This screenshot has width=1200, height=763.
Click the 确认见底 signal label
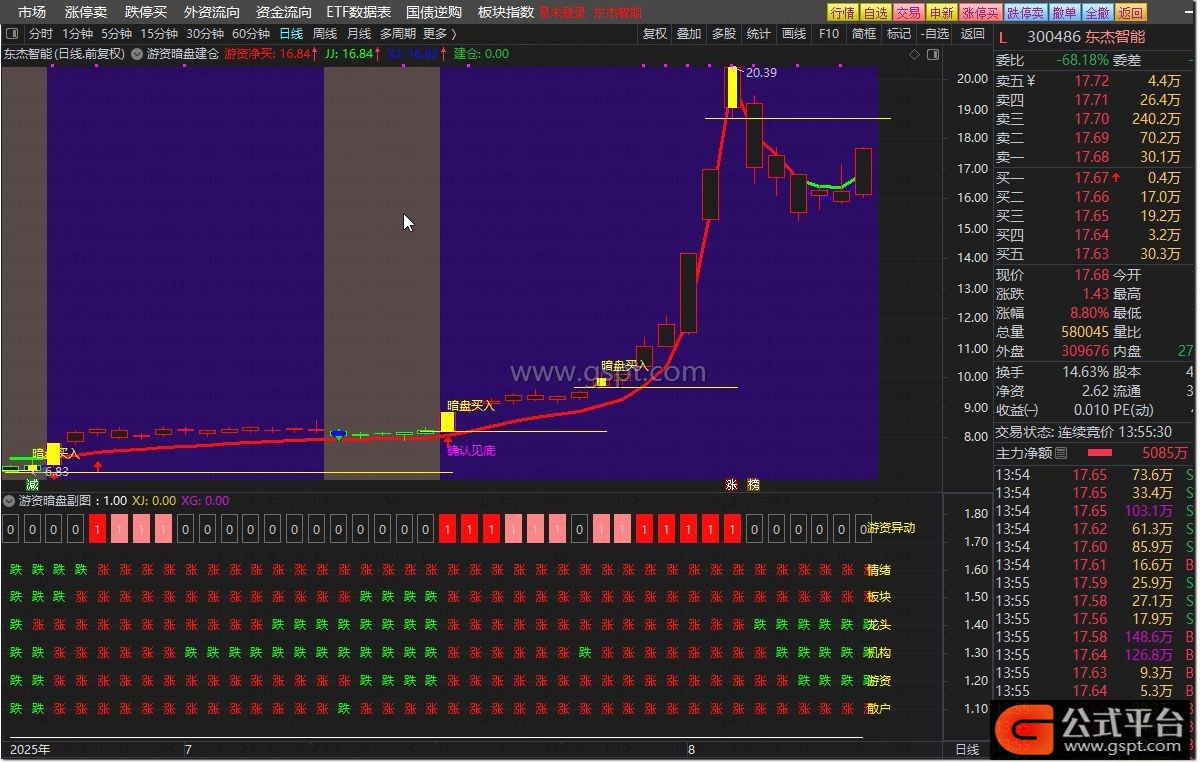[471, 451]
